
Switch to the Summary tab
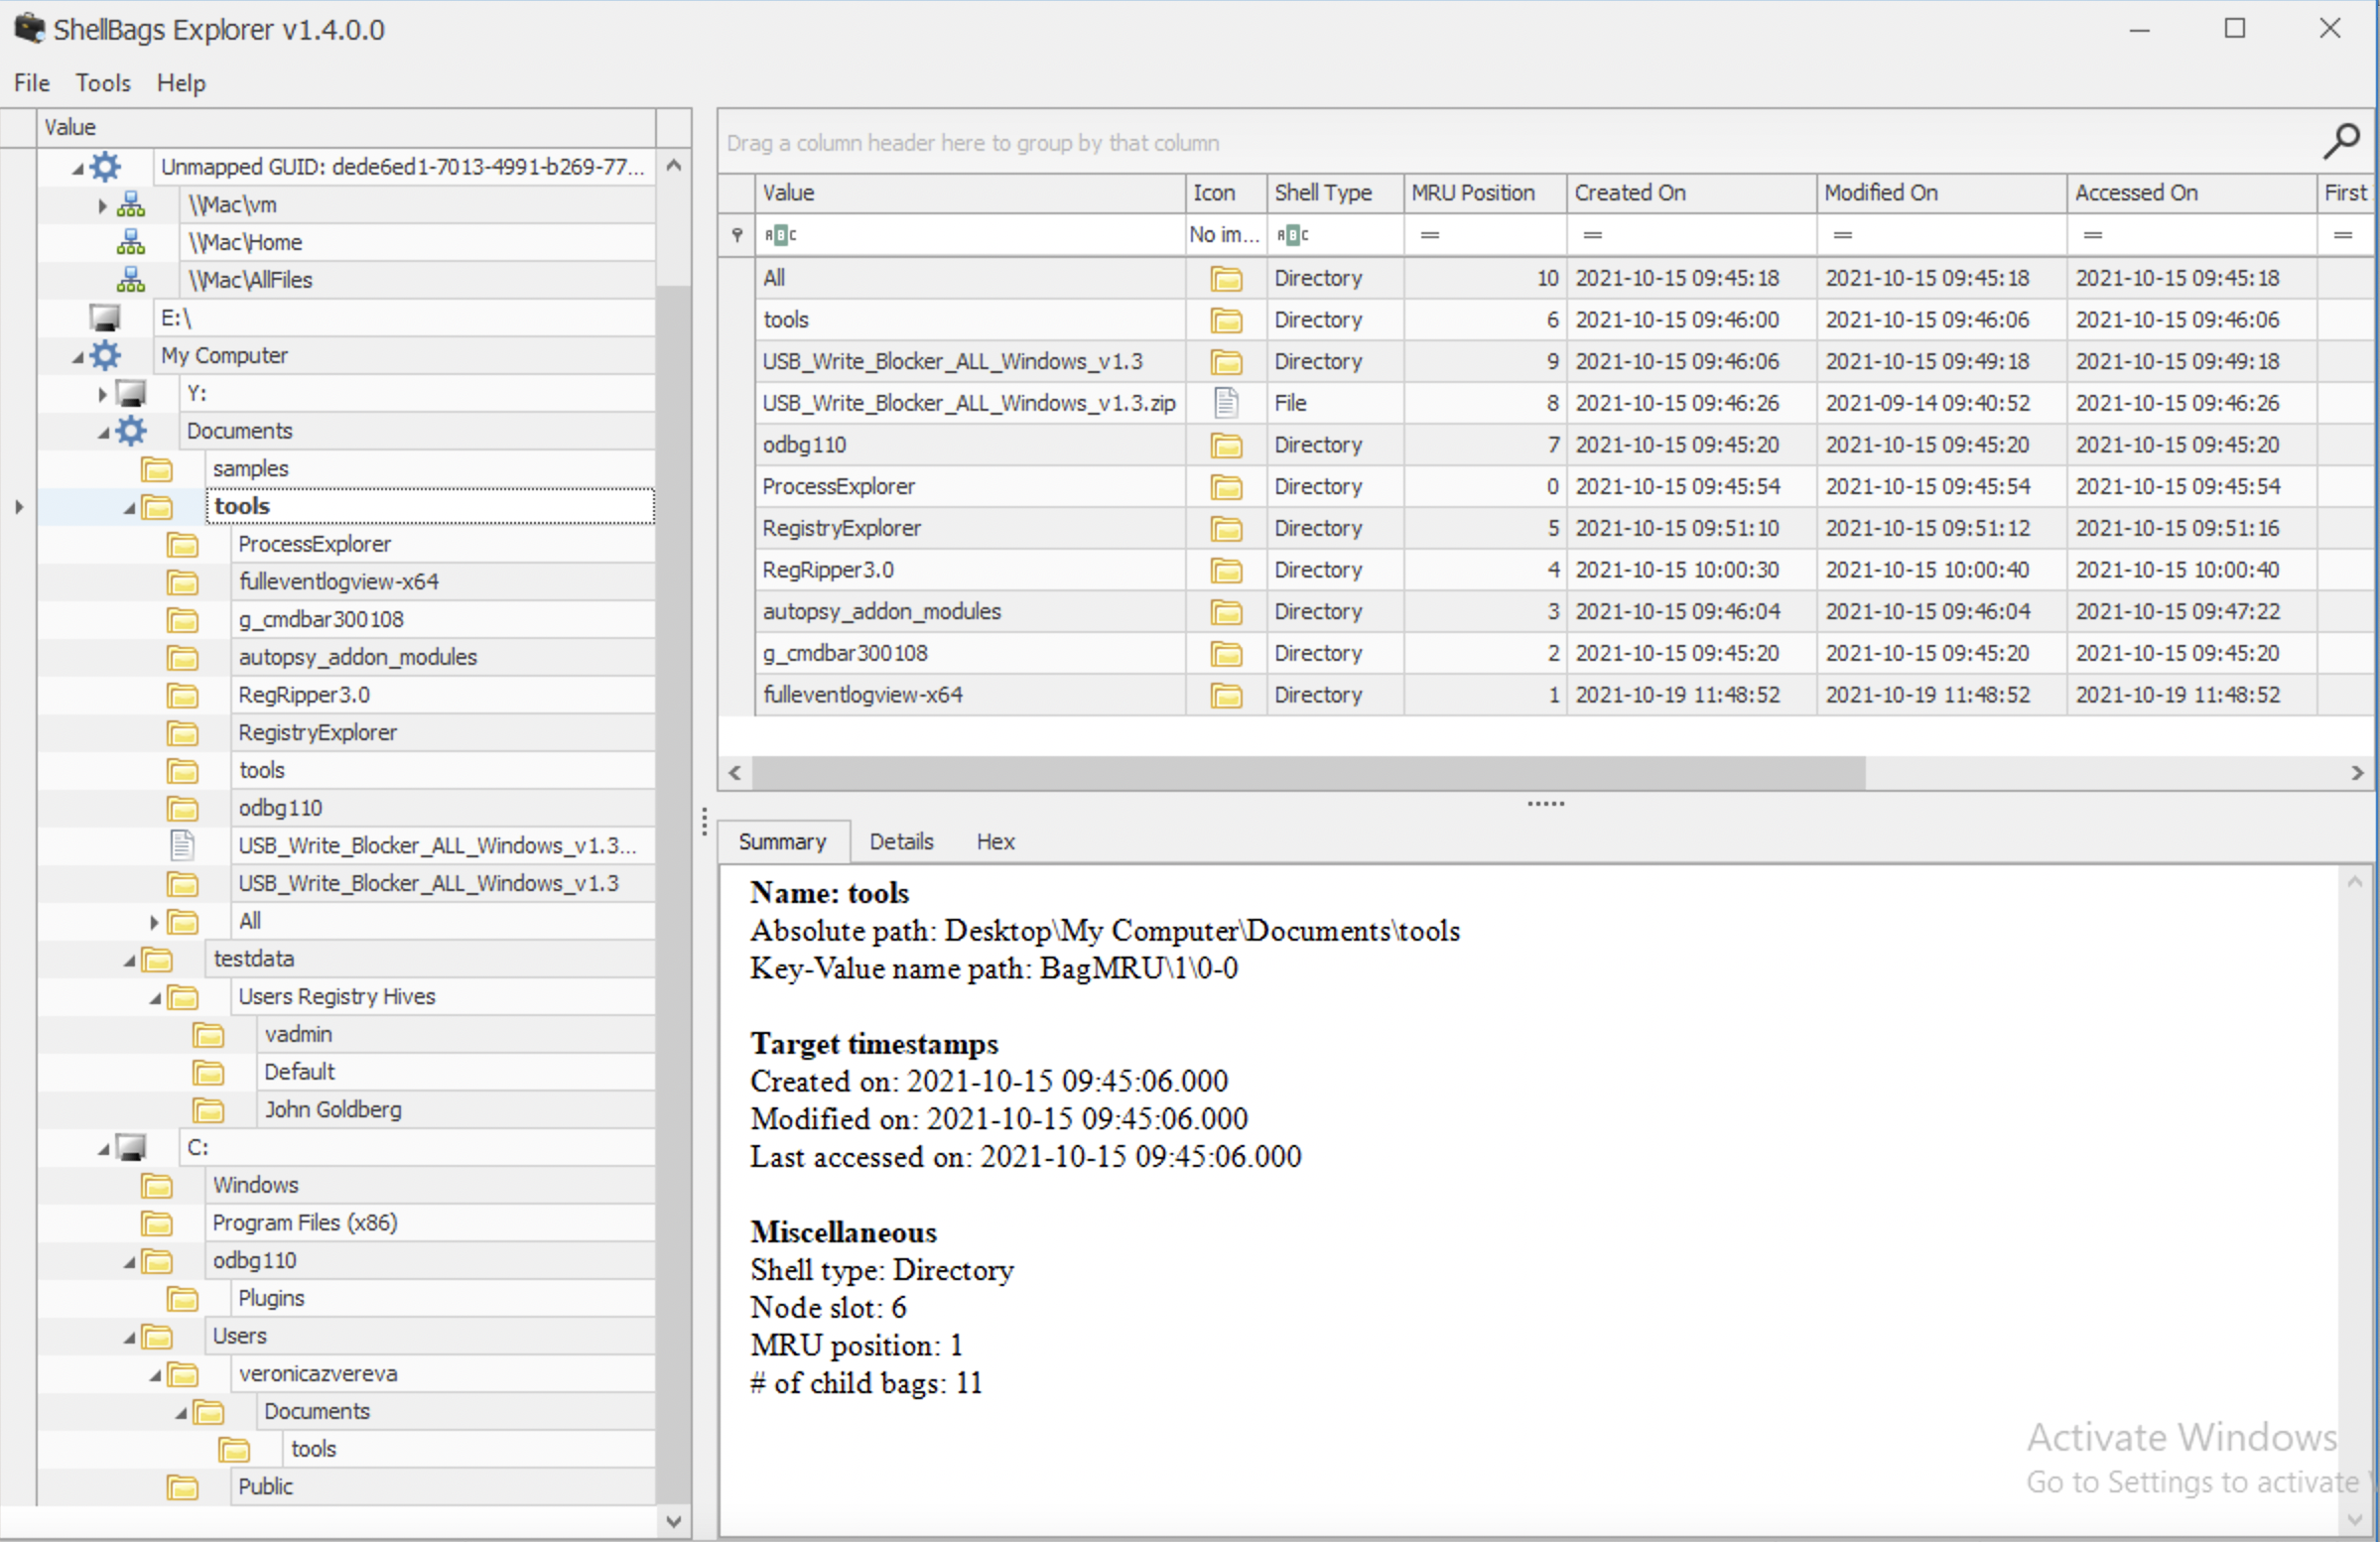click(x=783, y=842)
